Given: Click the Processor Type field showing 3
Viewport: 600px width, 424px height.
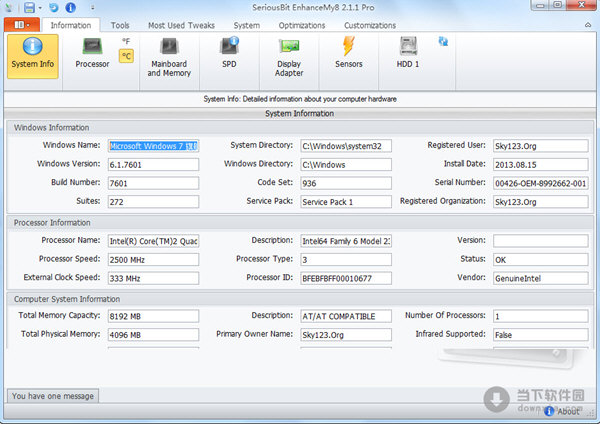Looking at the screenshot, I should click(346, 259).
